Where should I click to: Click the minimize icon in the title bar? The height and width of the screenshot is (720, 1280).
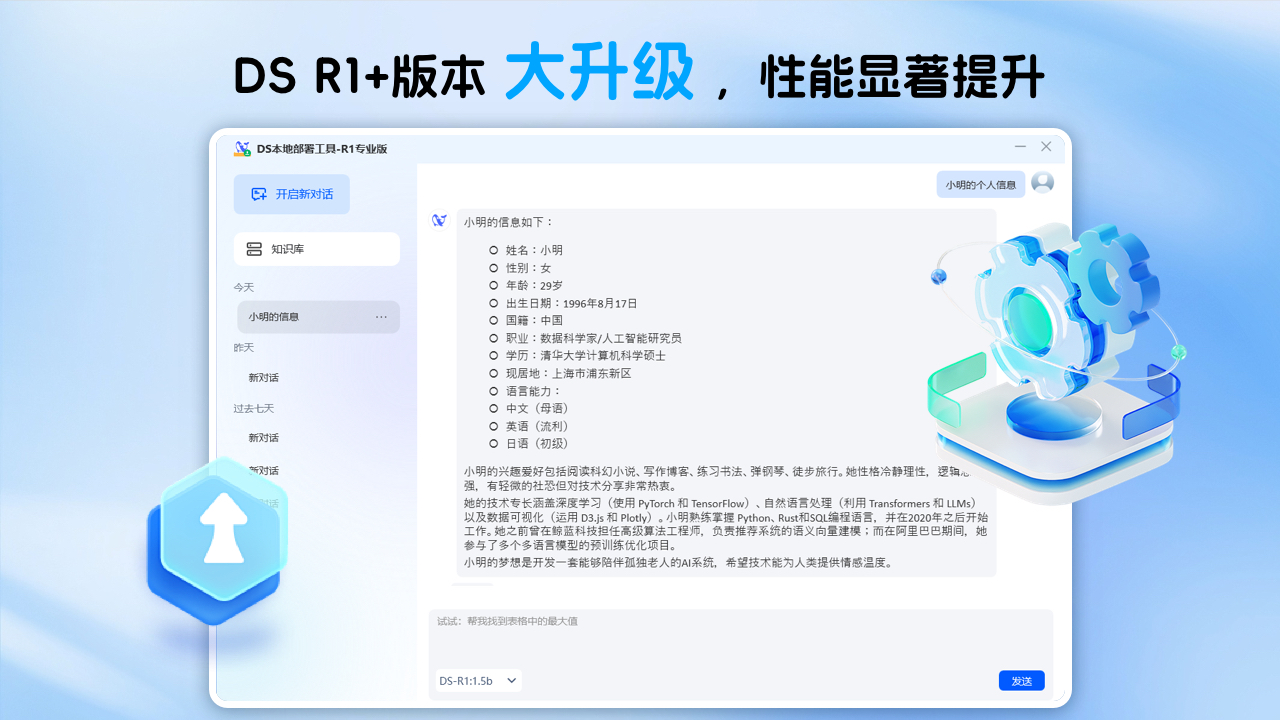[x=1019, y=146]
